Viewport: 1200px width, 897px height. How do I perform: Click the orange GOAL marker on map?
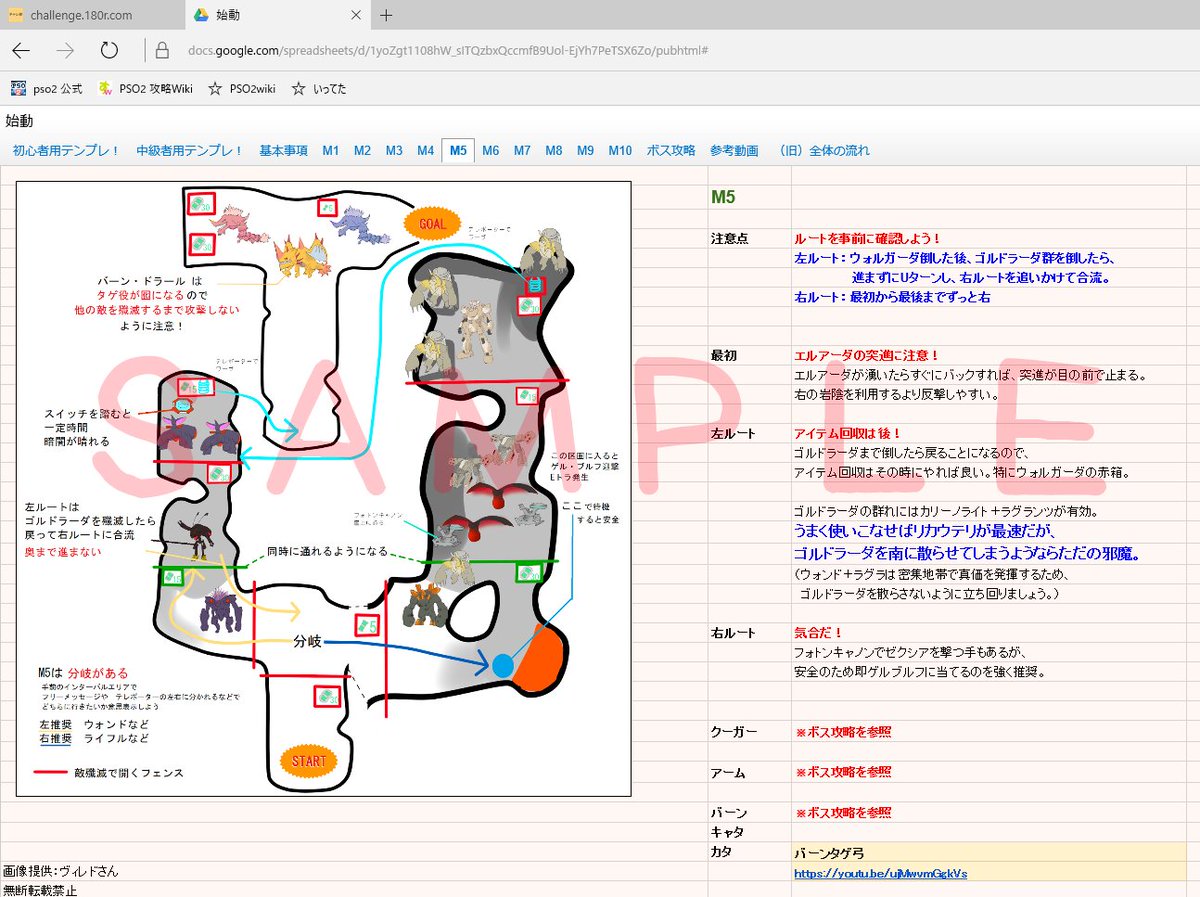point(433,224)
